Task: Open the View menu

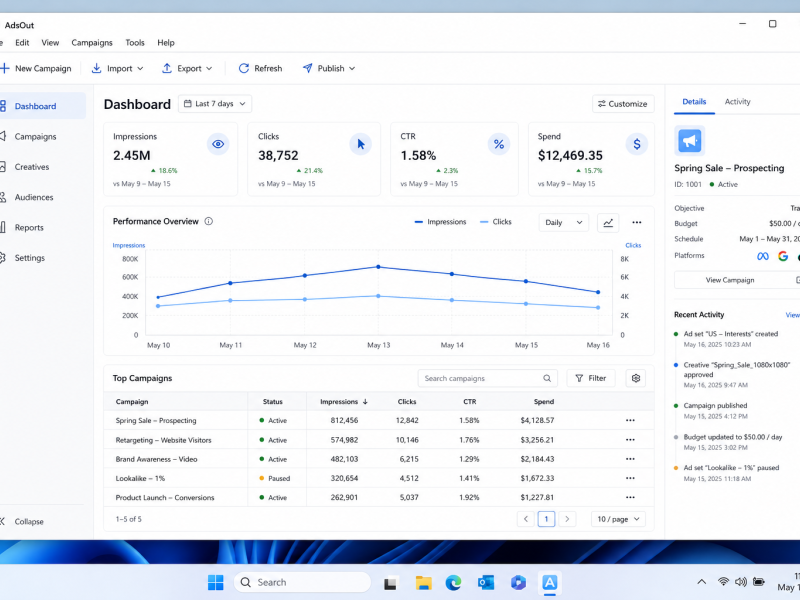Action: [x=50, y=43]
